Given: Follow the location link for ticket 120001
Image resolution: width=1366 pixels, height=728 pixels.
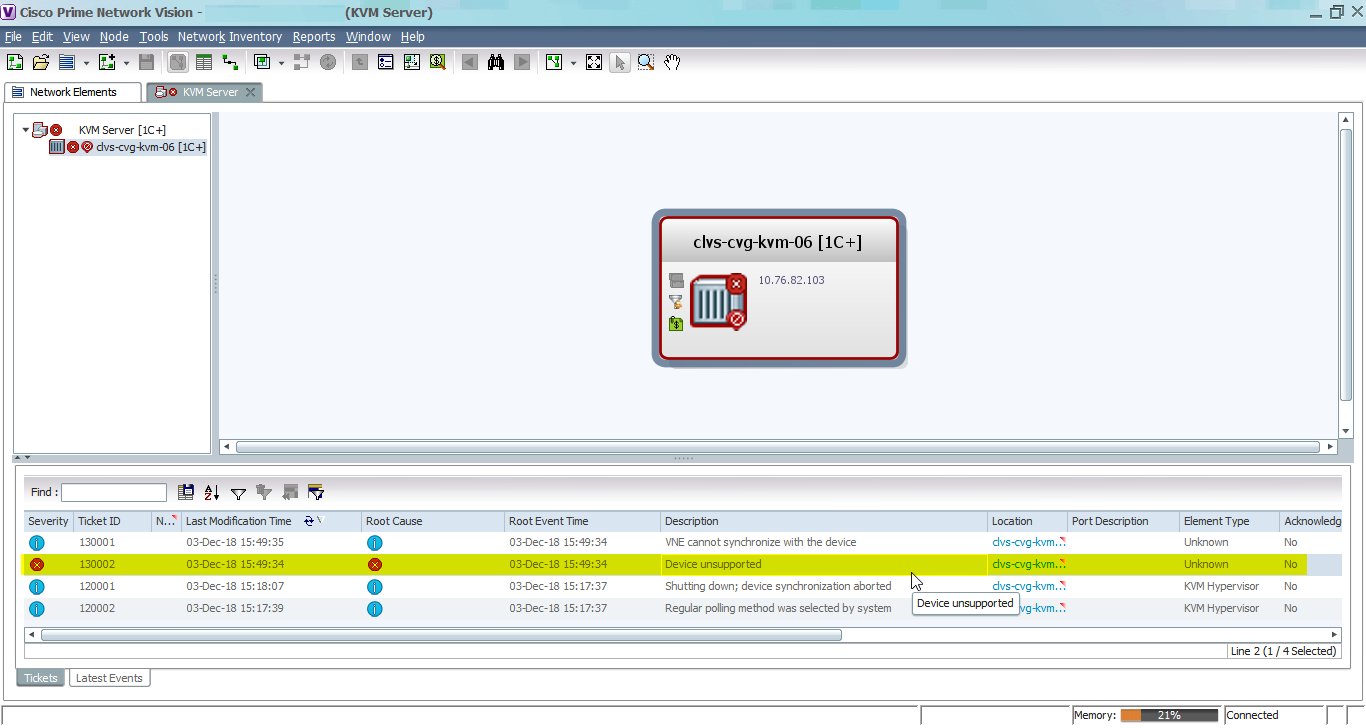Looking at the screenshot, I should click(x=1022, y=586).
